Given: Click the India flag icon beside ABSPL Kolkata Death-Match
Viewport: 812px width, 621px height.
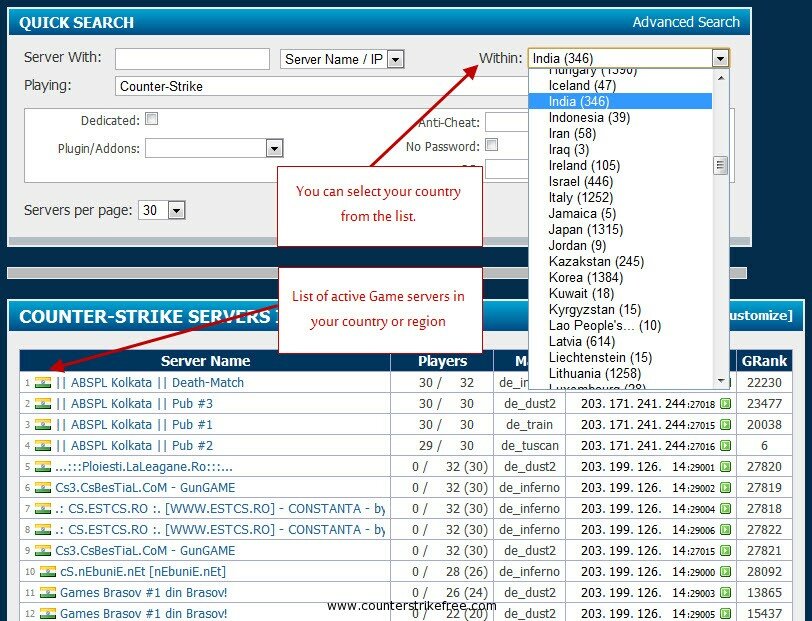Looking at the screenshot, I should point(42,382).
